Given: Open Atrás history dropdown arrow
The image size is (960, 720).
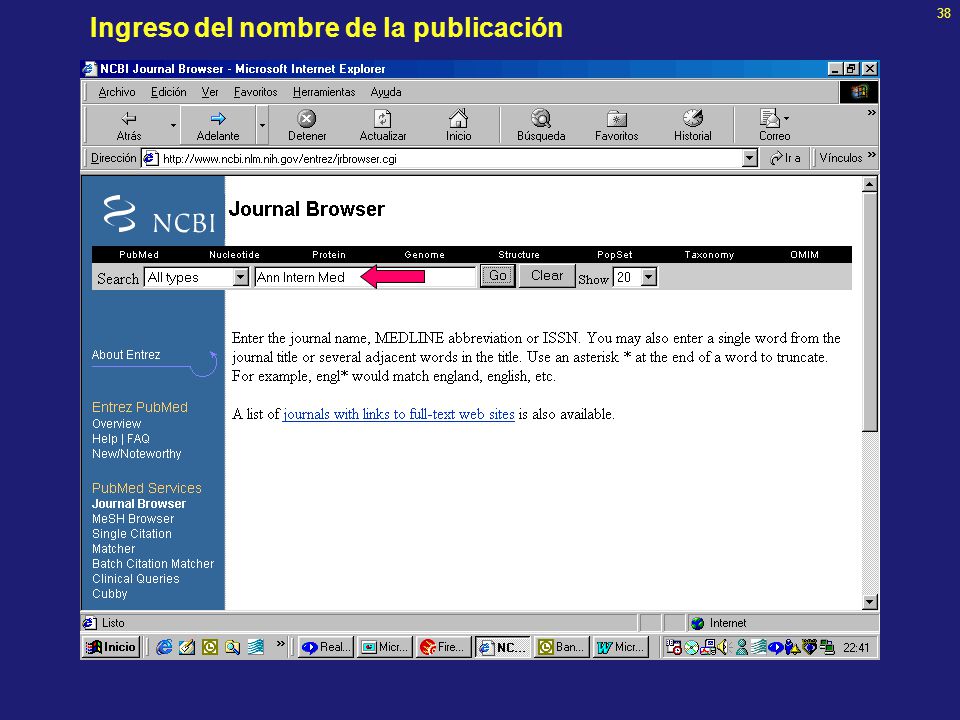Looking at the screenshot, I should click(x=173, y=126).
